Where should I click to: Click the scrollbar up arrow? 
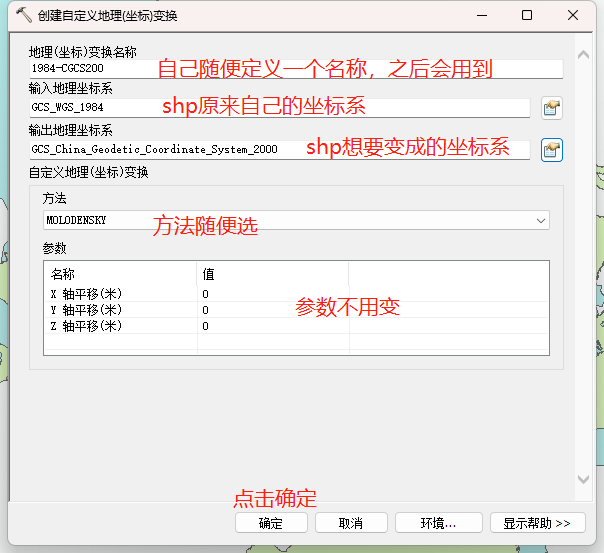583,55
